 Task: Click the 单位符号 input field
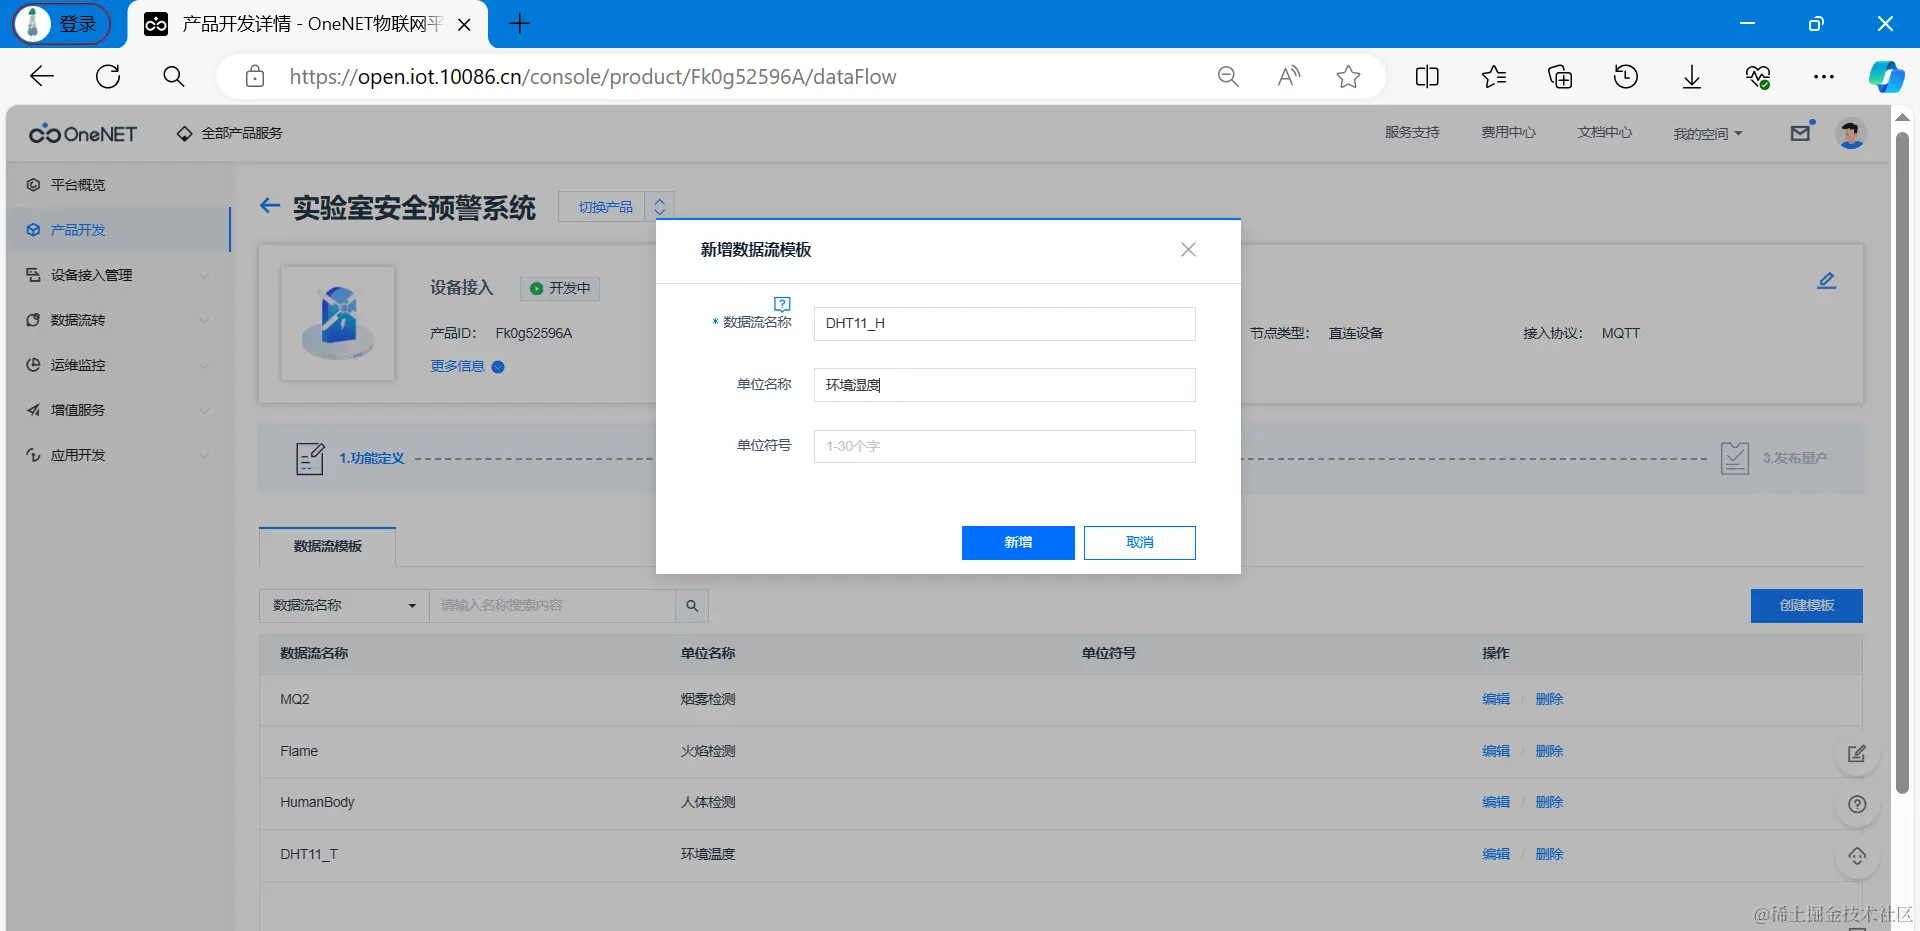pyautogui.click(x=1004, y=447)
